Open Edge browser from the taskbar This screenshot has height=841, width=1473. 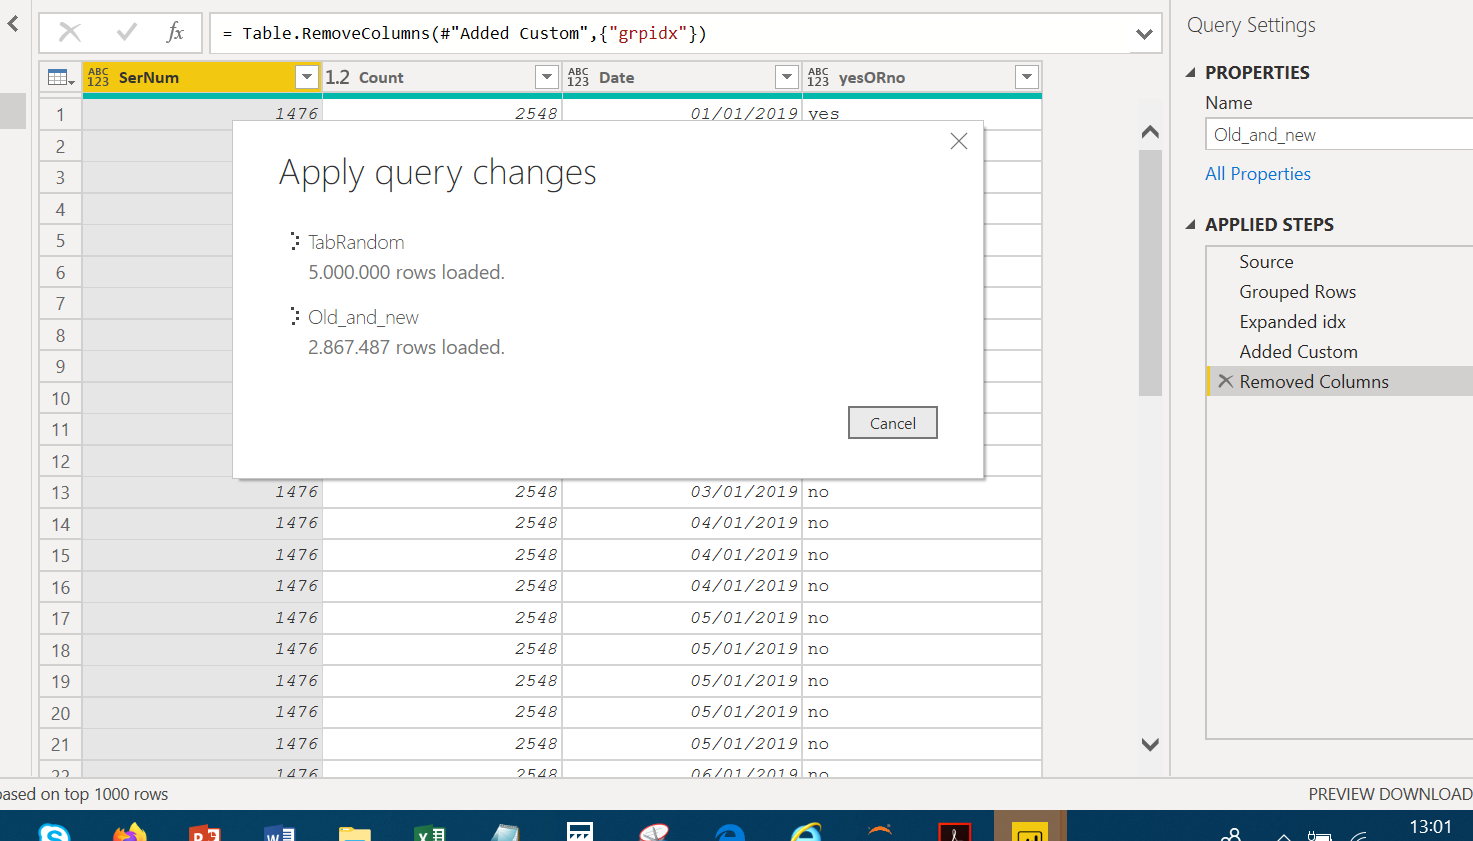730,832
